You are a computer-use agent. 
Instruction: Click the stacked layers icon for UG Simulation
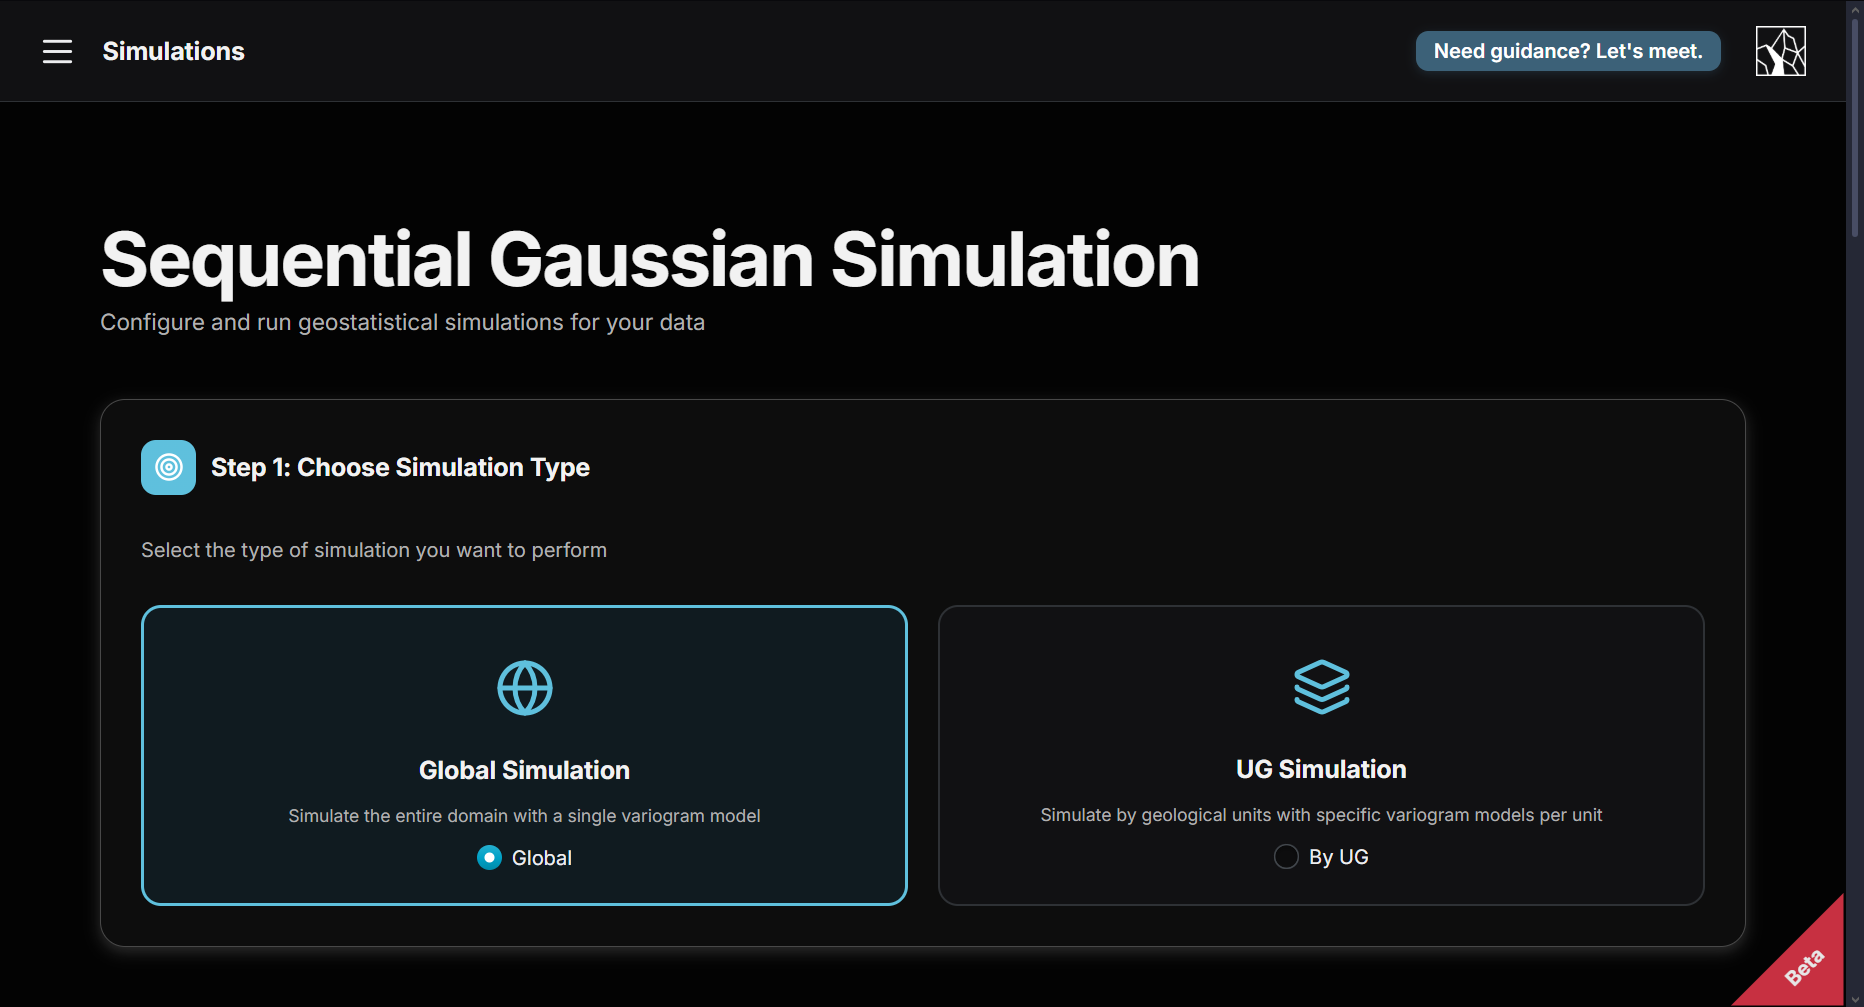point(1321,687)
